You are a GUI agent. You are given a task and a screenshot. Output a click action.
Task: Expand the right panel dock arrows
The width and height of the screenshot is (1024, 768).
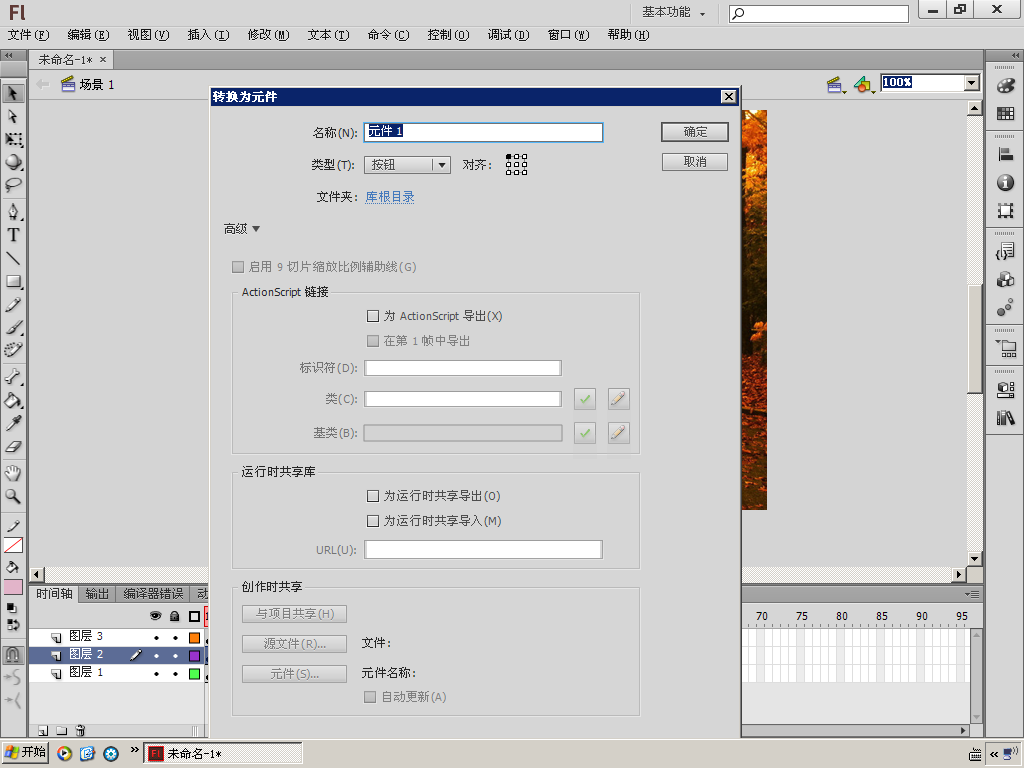pos(1016,56)
